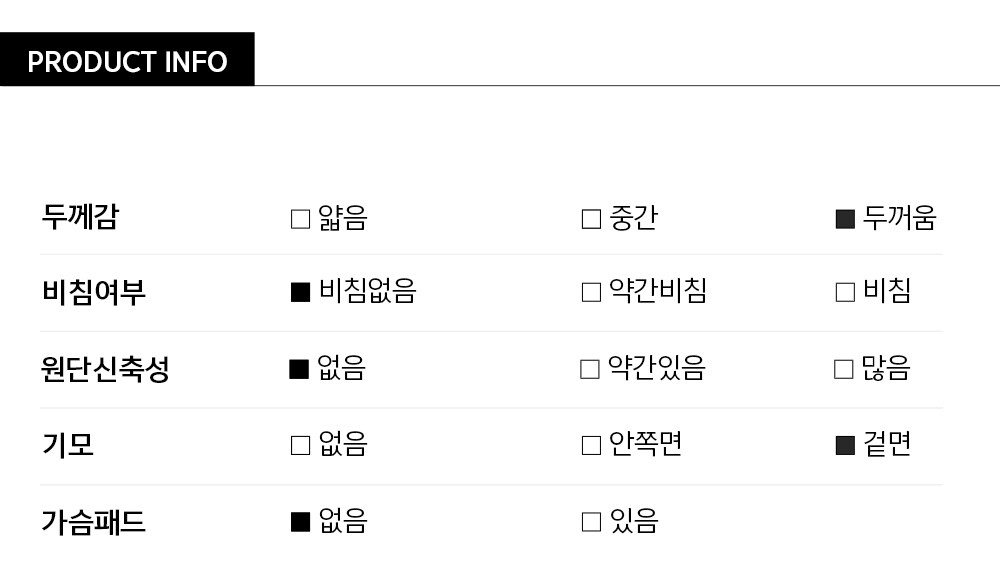Uncheck the 비침없음 checkbox
The height and width of the screenshot is (564, 1000).
300,292
